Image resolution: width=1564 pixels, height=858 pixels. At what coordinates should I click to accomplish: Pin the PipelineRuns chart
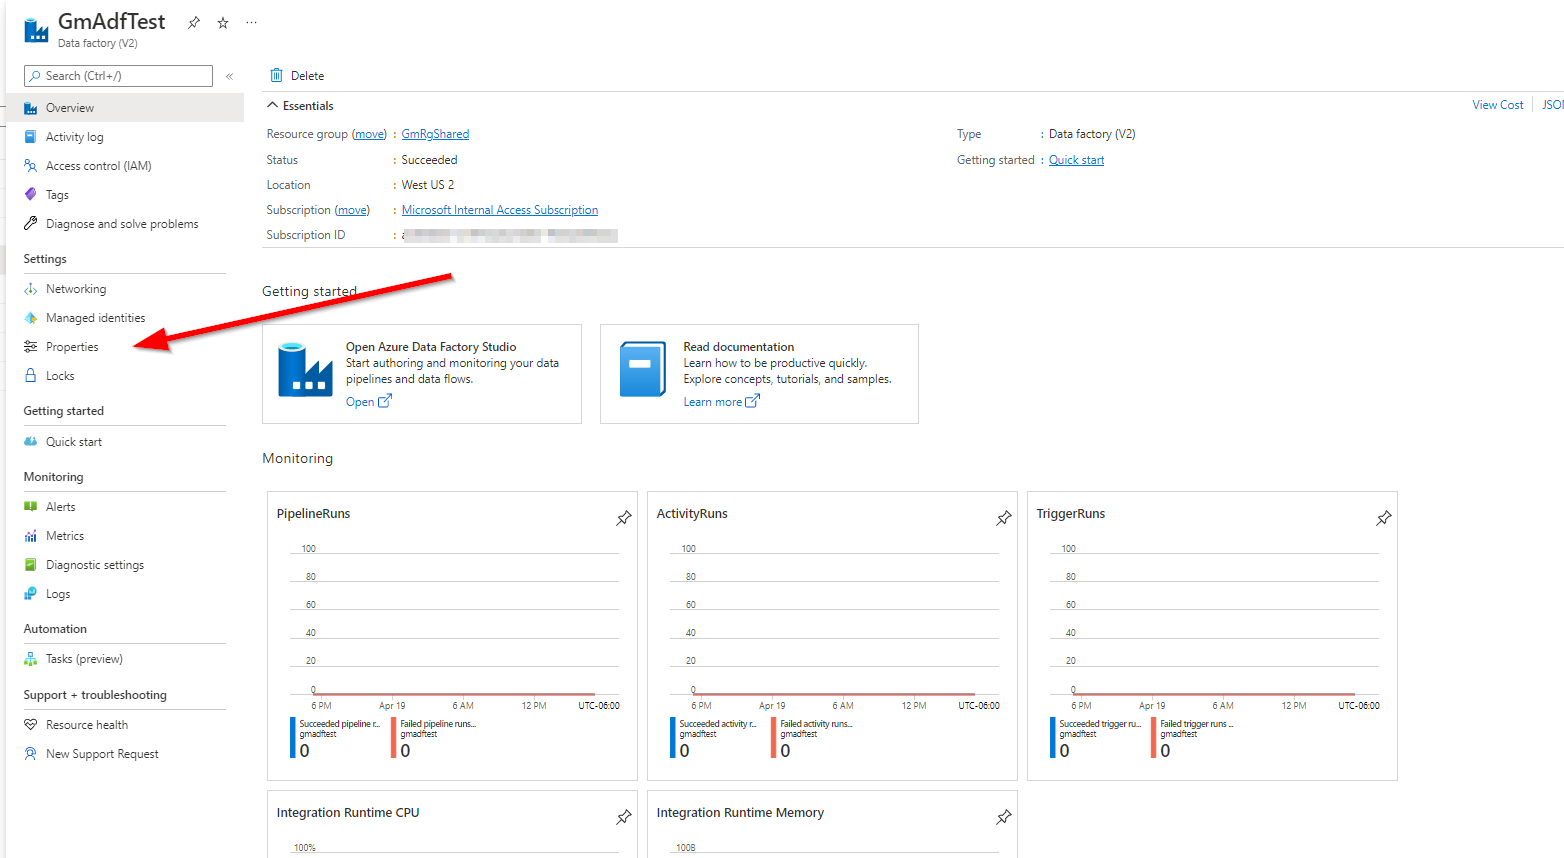click(623, 518)
